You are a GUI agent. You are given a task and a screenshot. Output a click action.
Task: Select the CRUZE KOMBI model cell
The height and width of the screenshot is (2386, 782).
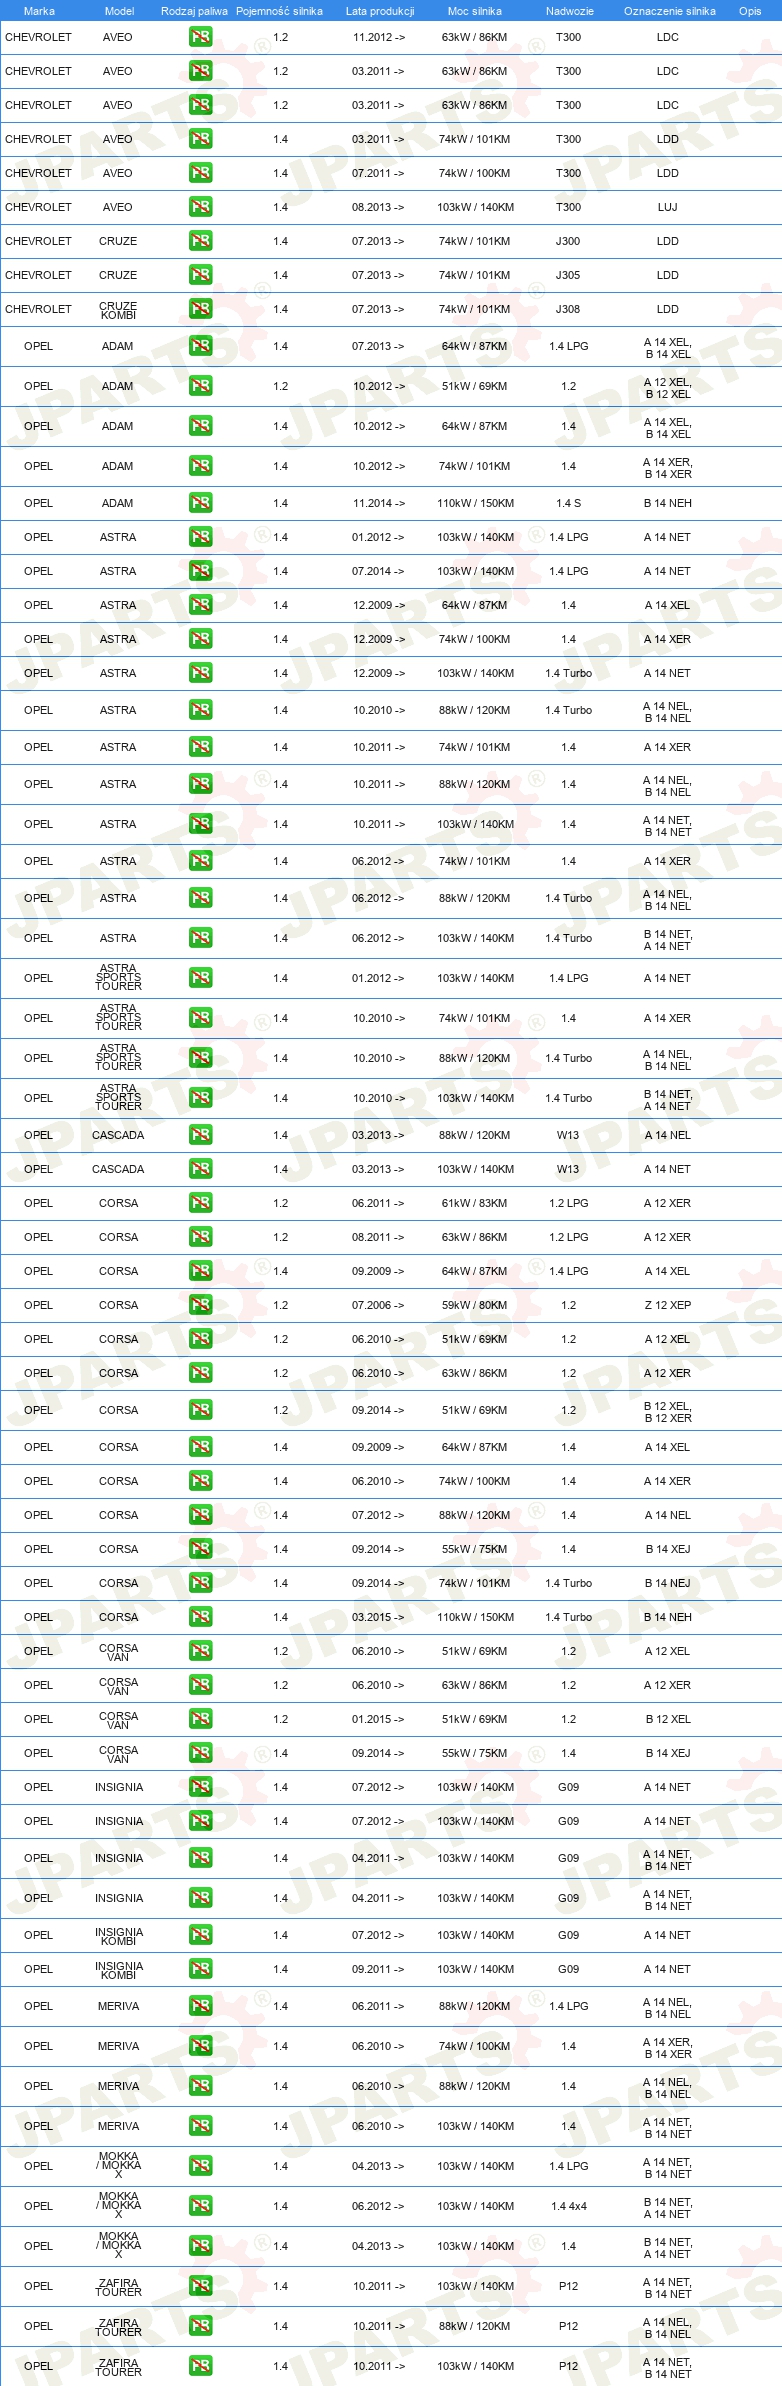(118, 310)
